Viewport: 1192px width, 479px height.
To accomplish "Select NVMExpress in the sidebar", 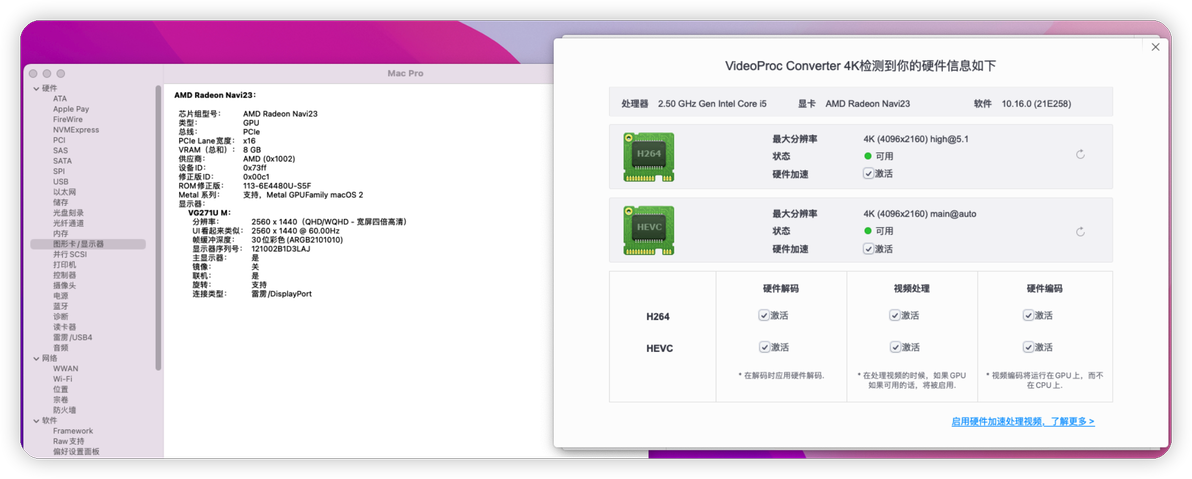I will 76,130.
